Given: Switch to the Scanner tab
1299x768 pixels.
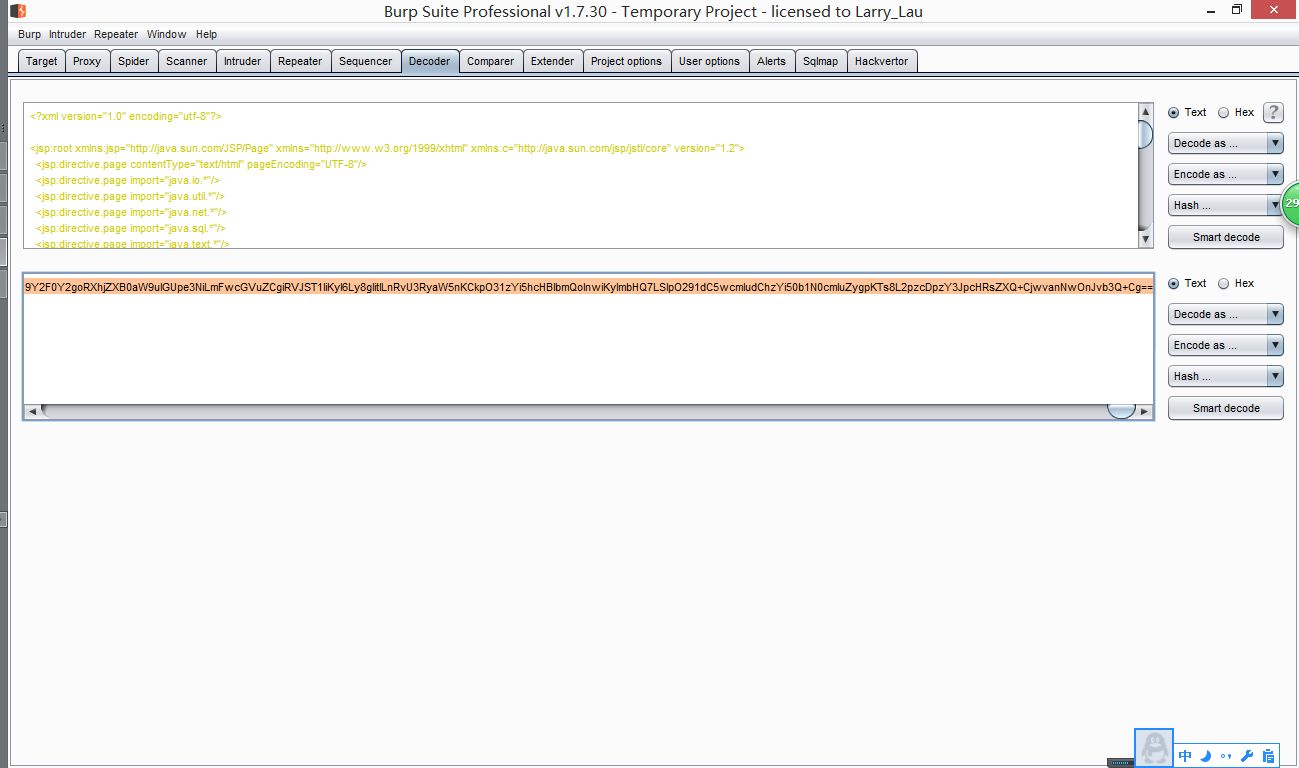Looking at the screenshot, I should 187,61.
